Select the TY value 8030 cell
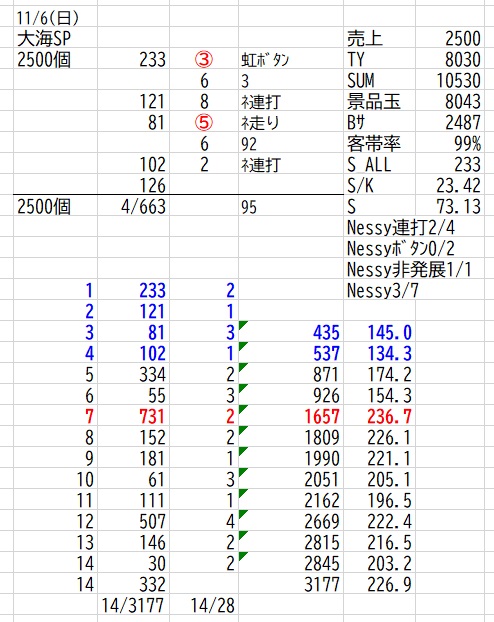494x622 pixels. [449, 60]
